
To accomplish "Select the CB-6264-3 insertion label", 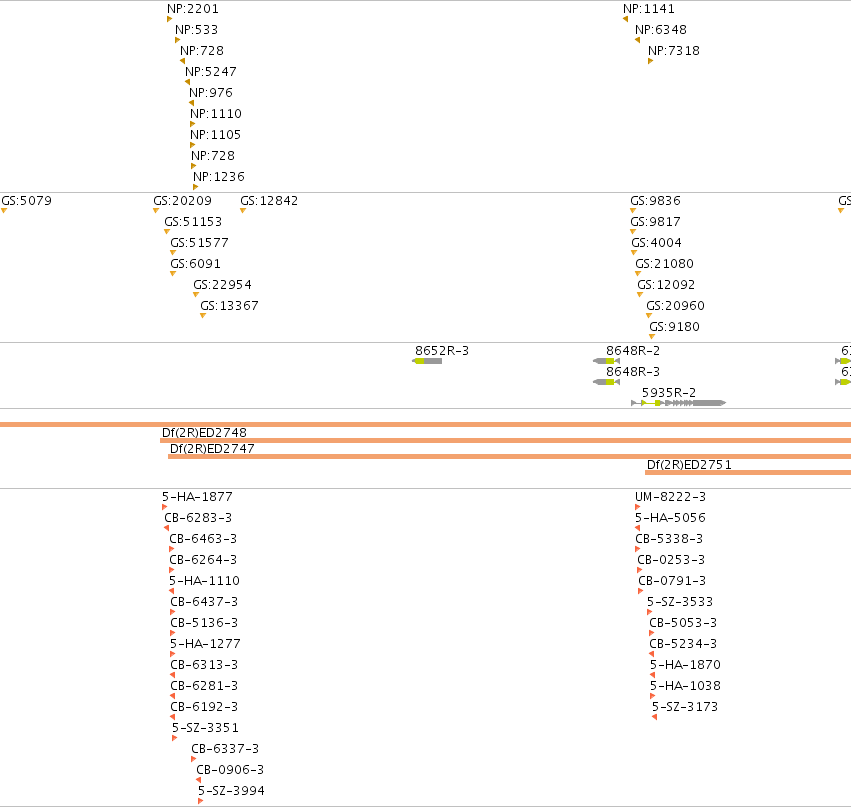I will pyautogui.click(x=203, y=560).
